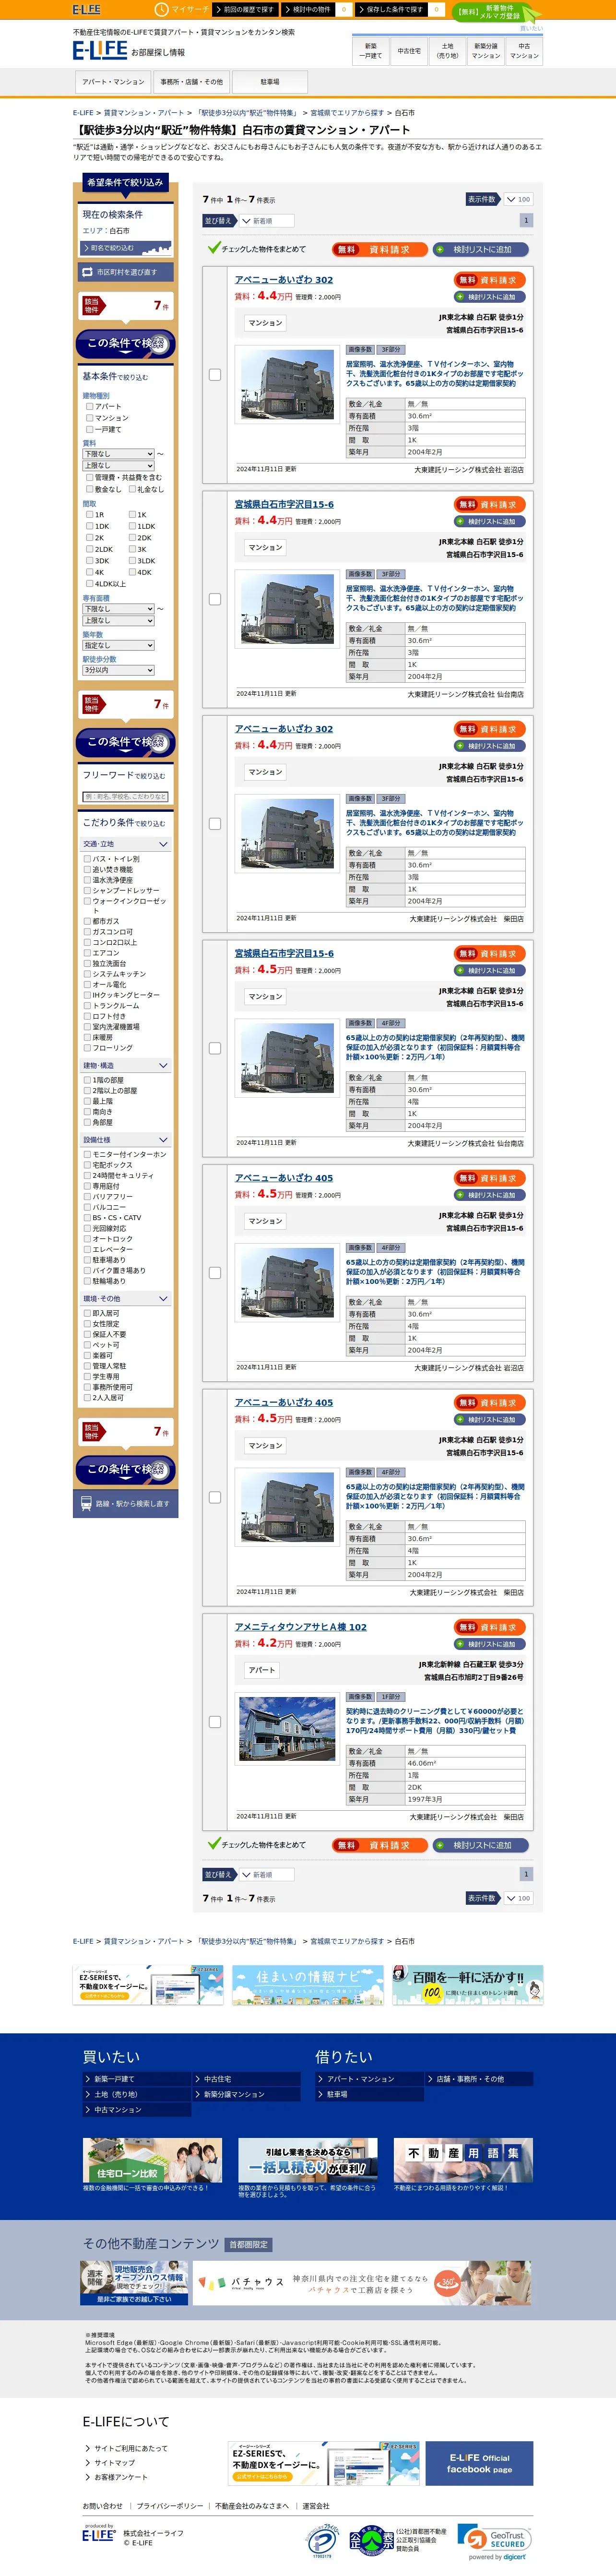
Task: Open EZ-SERIES banner below the breadcrumbs
Action: point(148,1984)
